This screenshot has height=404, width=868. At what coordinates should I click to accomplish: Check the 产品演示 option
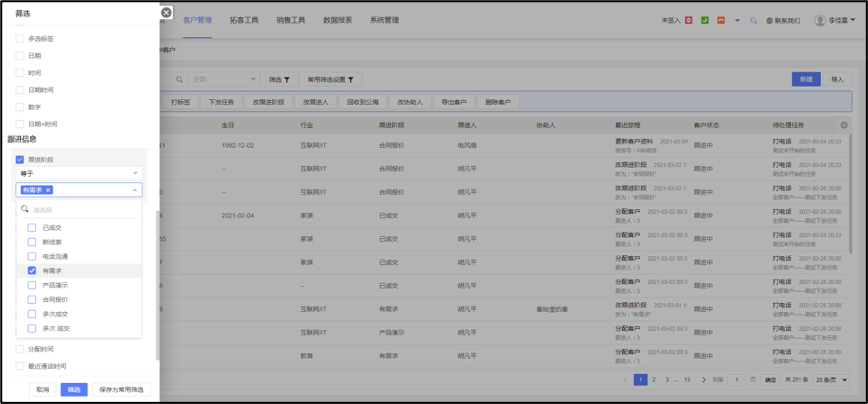pyautogui.click(x=32, y=285)
